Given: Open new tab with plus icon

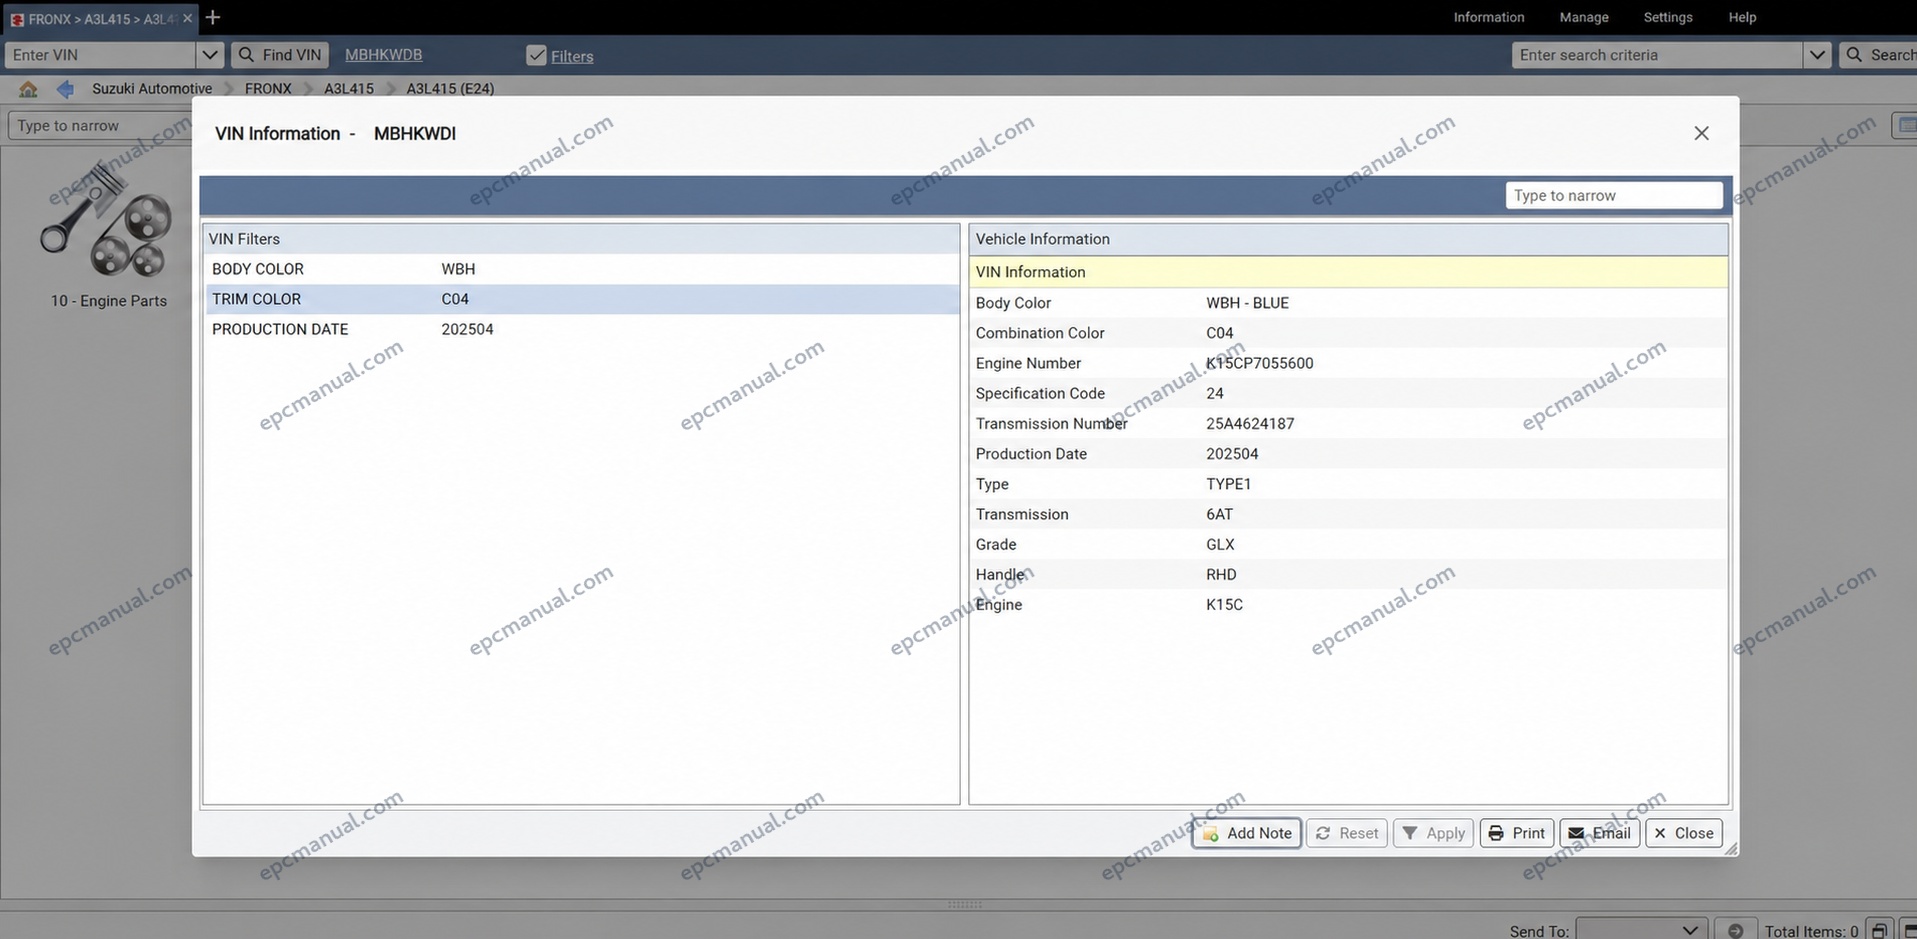Looking at the screenshot, I should [212, 17].
